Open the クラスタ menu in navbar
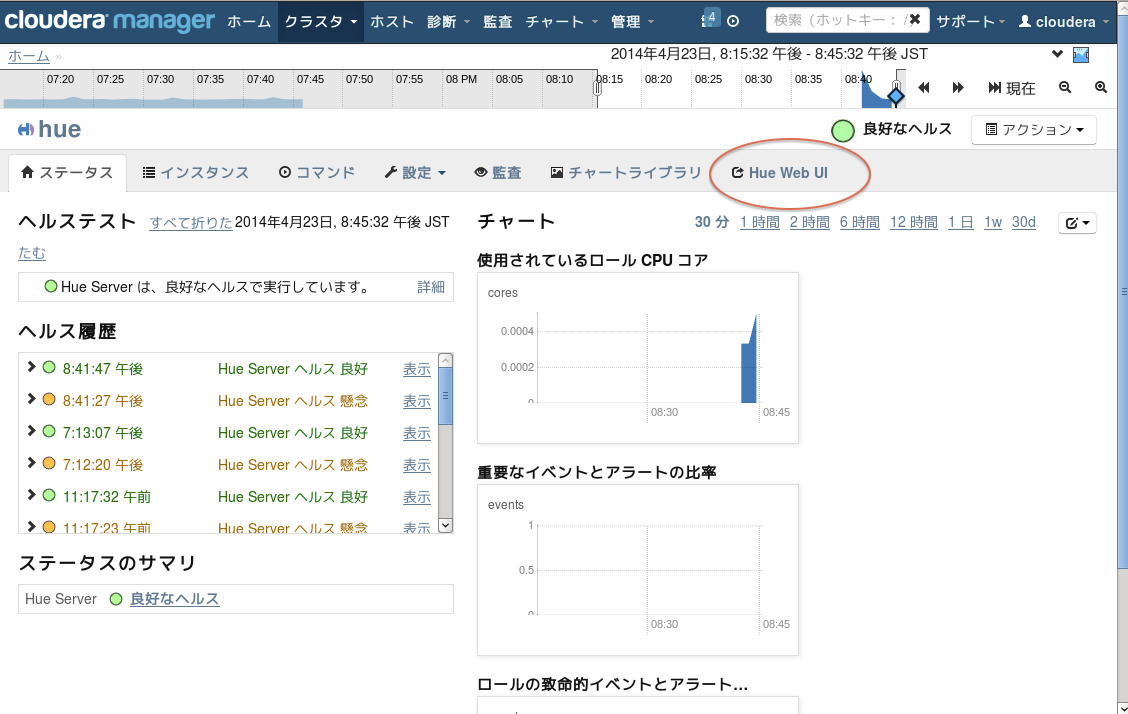1128x714 pixels. (320, 22)
